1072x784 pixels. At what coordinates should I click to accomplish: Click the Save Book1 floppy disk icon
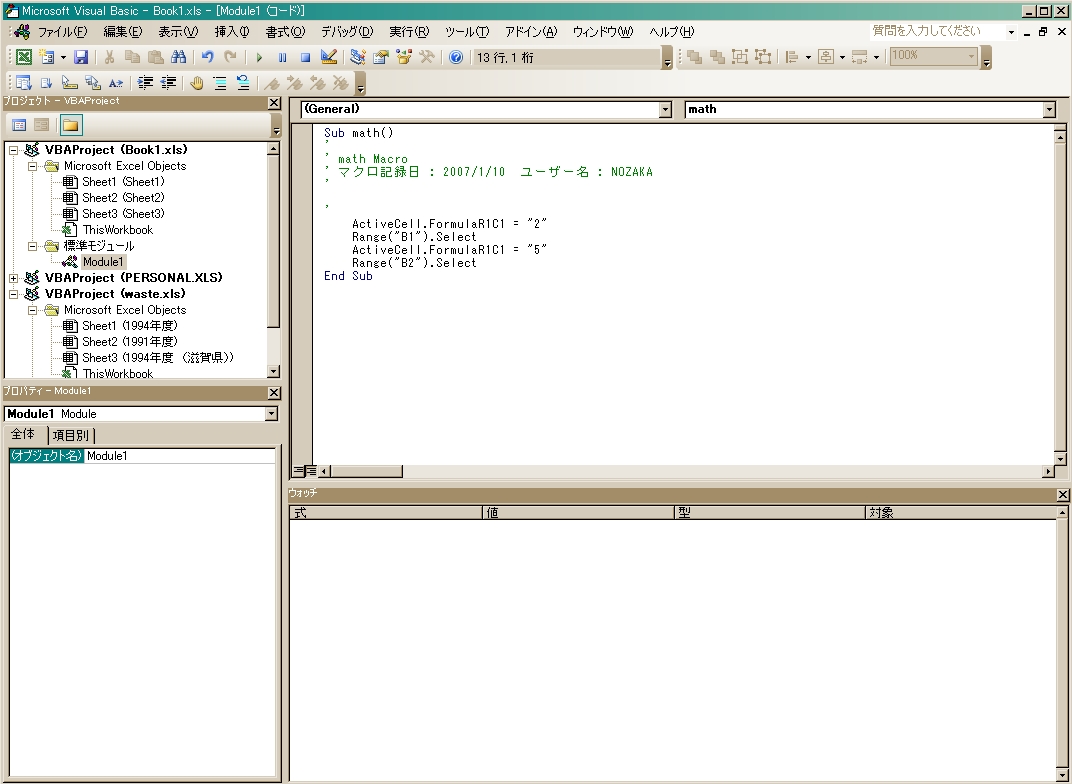[81, 58]
